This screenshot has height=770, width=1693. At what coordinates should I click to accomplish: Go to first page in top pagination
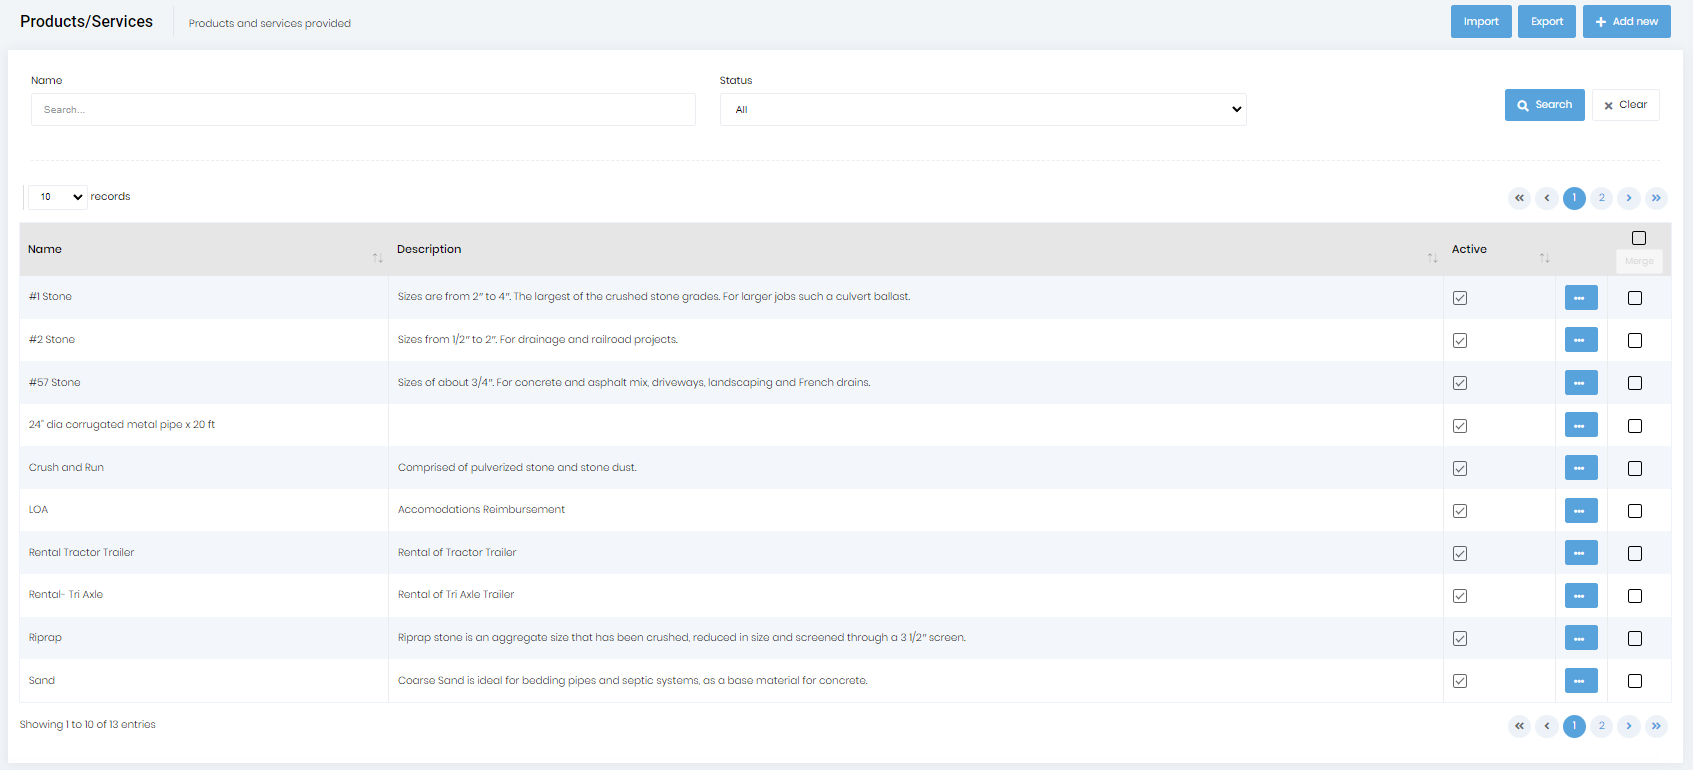1519,198
